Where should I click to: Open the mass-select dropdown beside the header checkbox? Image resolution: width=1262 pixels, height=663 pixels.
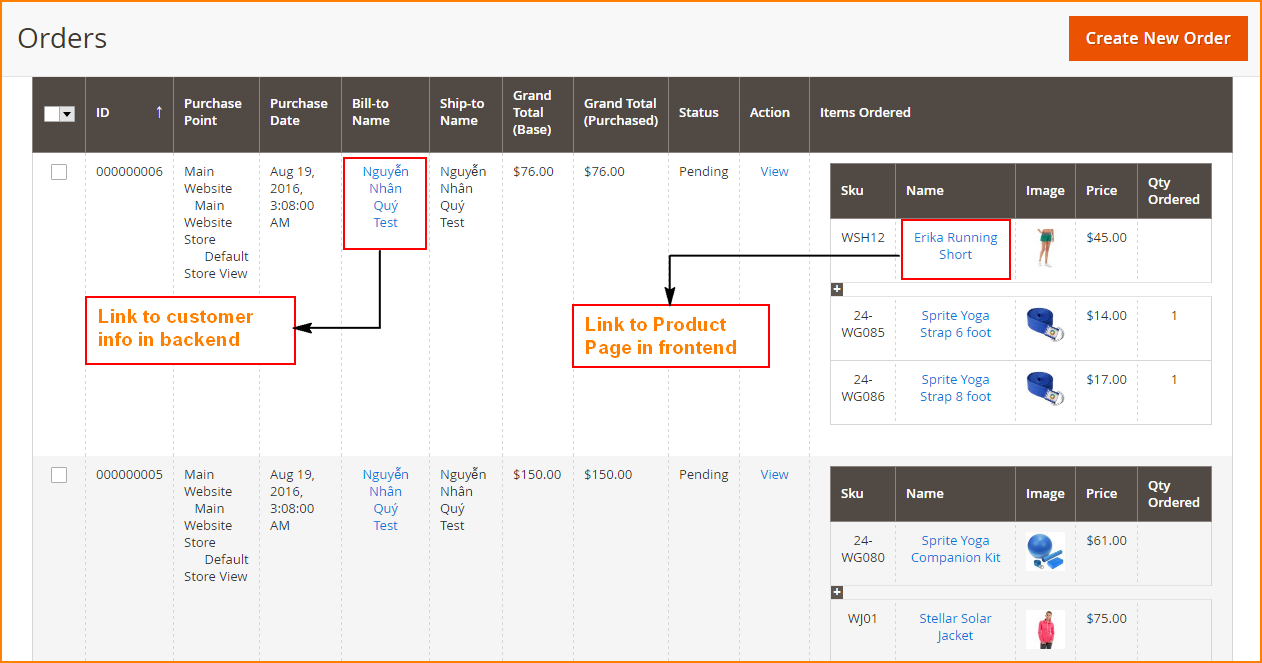pos(67,113)
